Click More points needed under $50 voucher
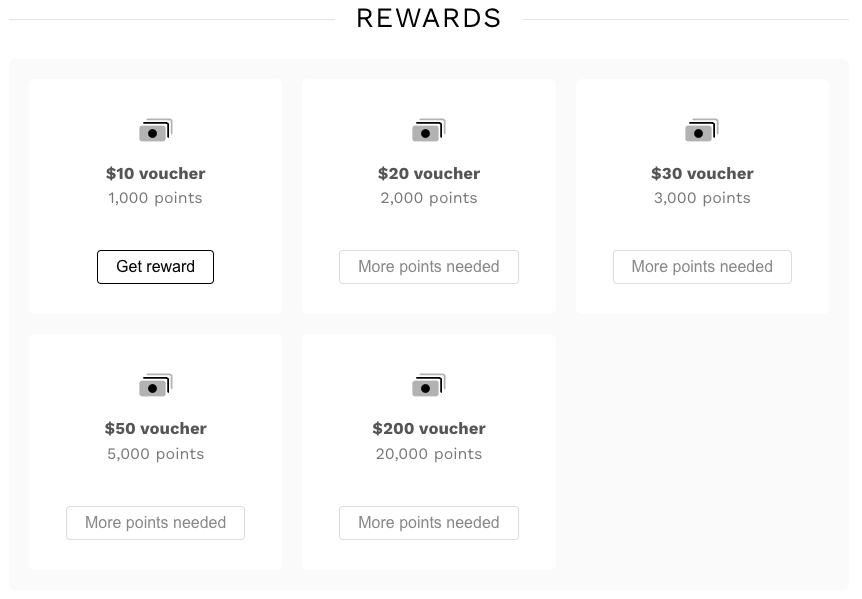This screenshot has width=862, height=599. point(156,523)
